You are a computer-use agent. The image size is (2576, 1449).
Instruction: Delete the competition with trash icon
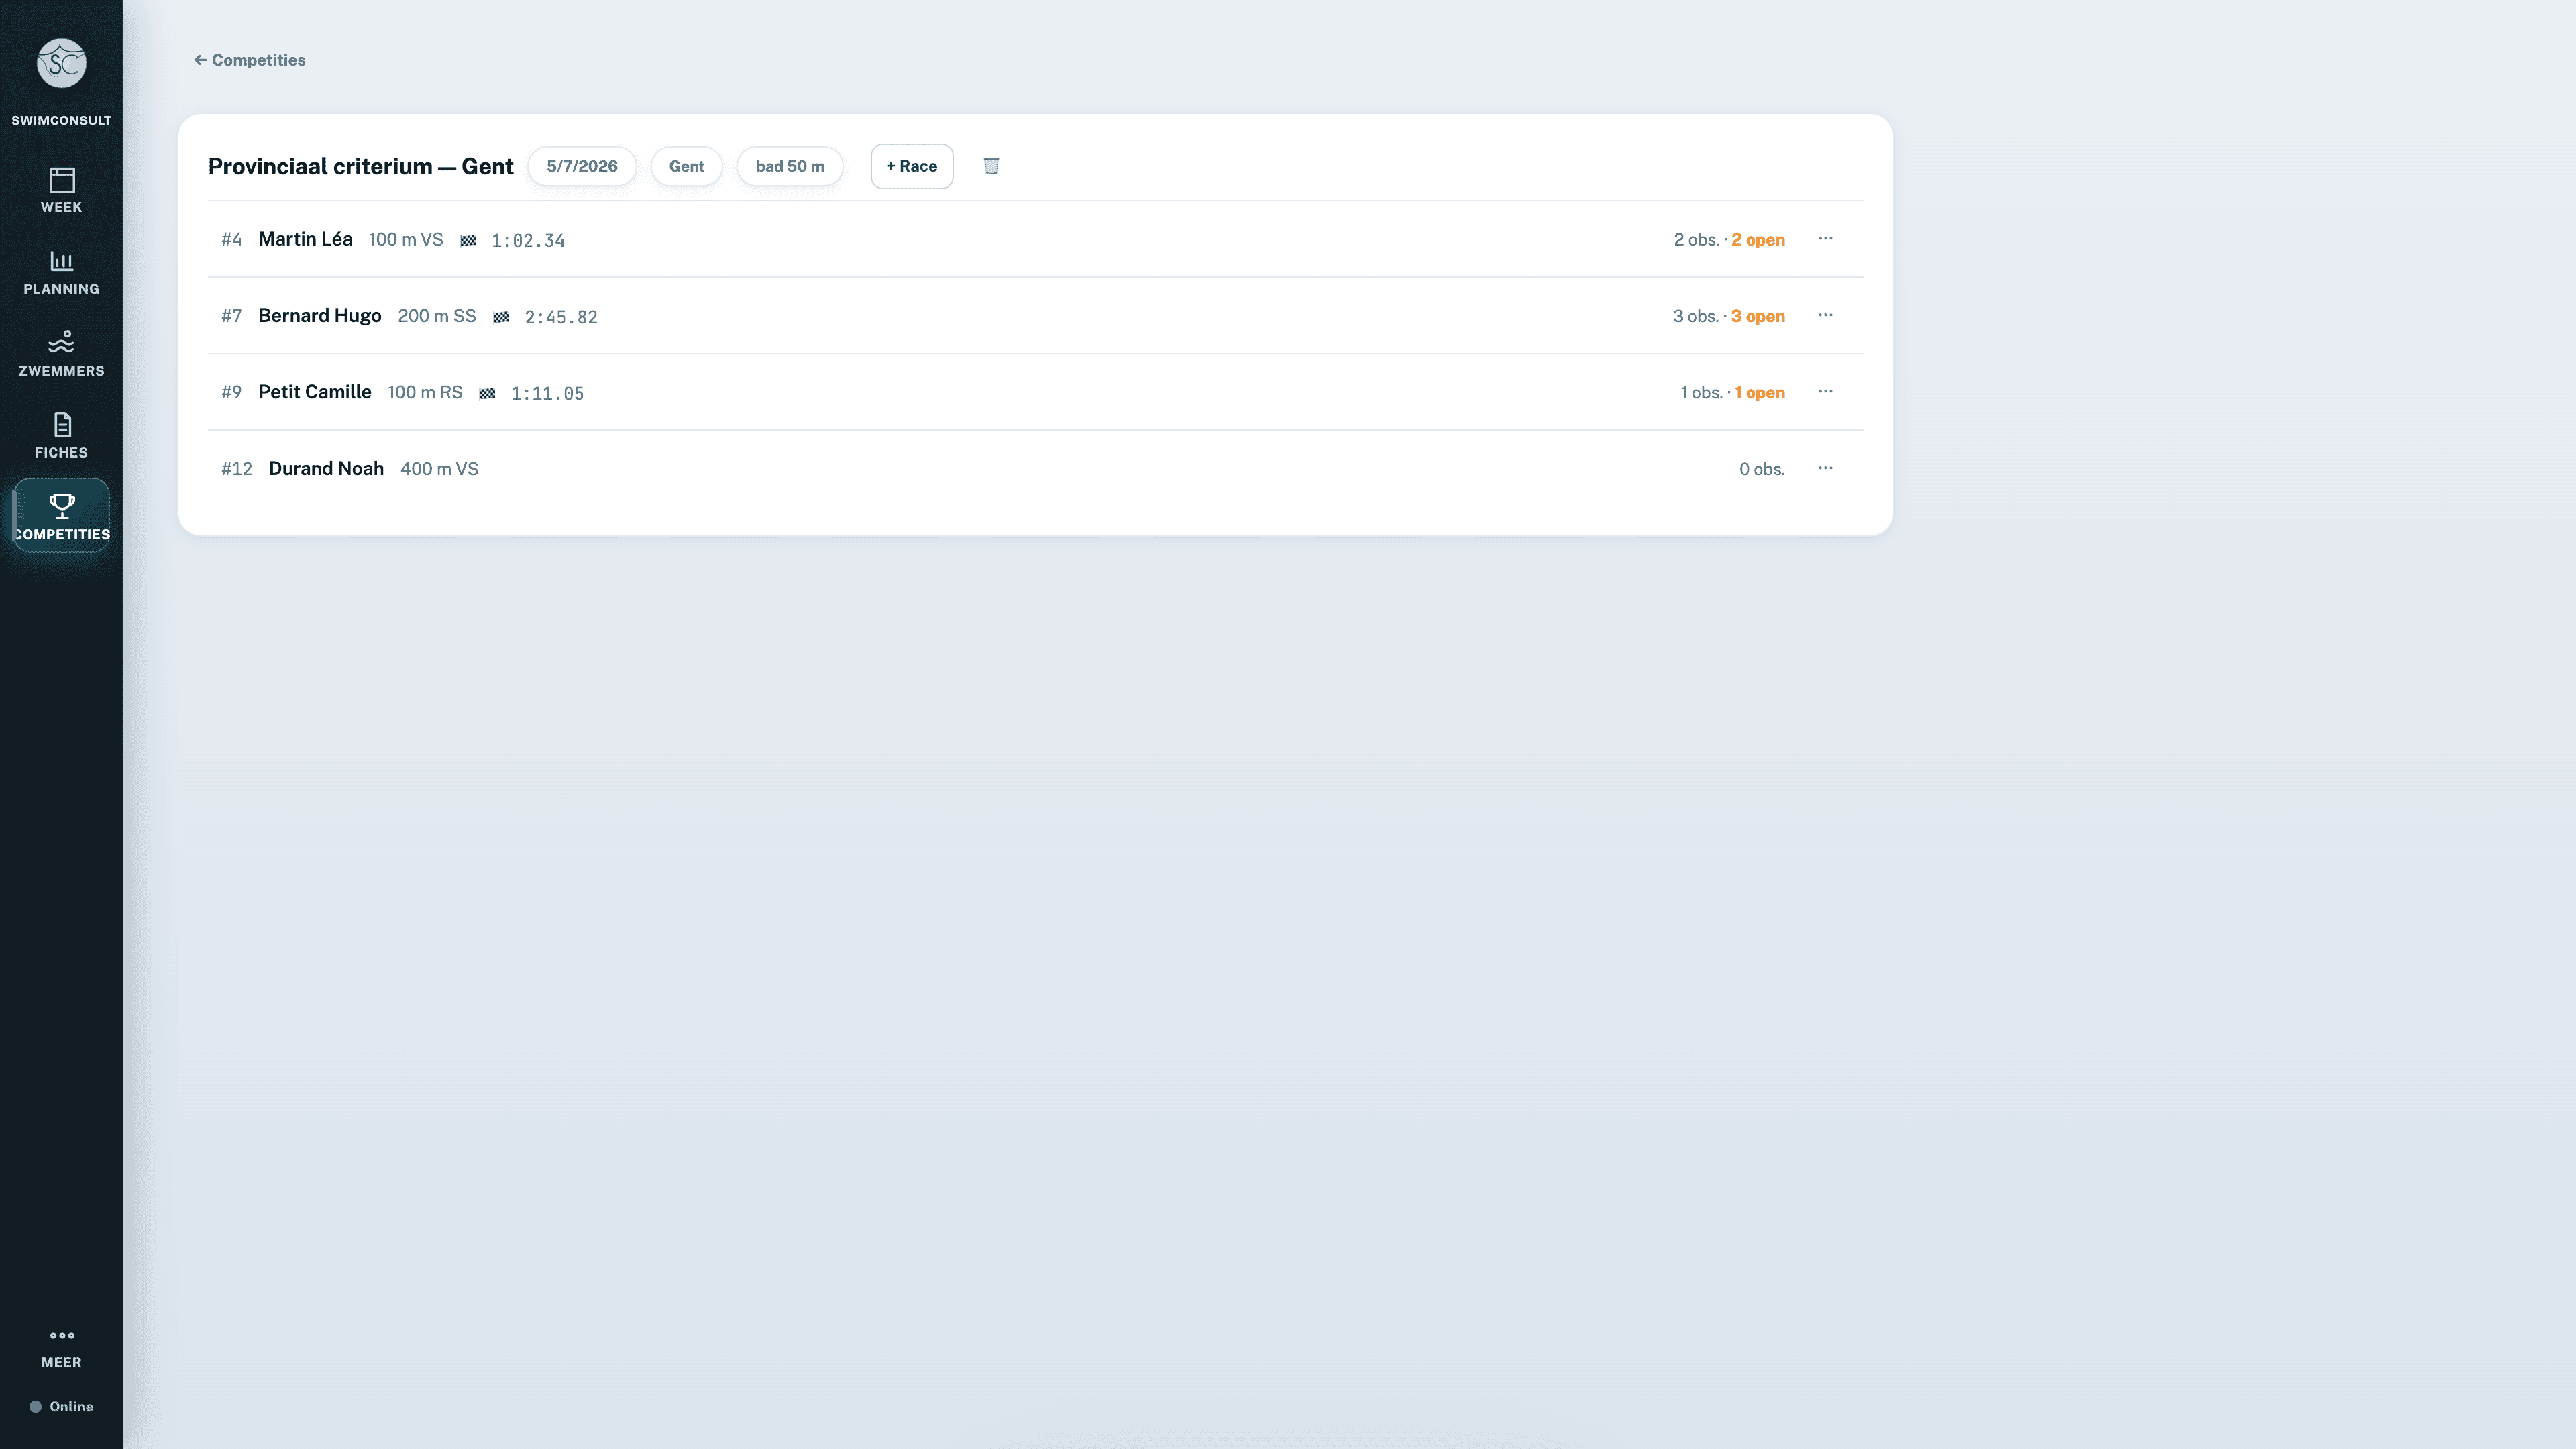tap(991, 166)
